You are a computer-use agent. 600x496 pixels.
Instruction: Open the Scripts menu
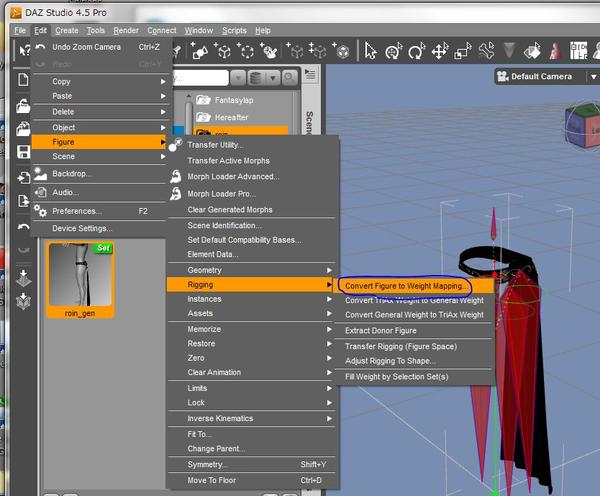pyautogui.click(x=234, y=31)
